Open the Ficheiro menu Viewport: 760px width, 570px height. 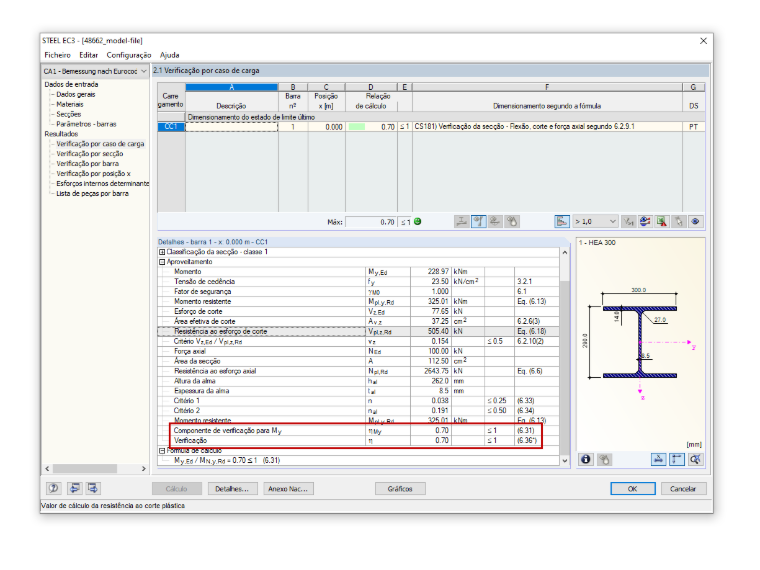(57, 55)
